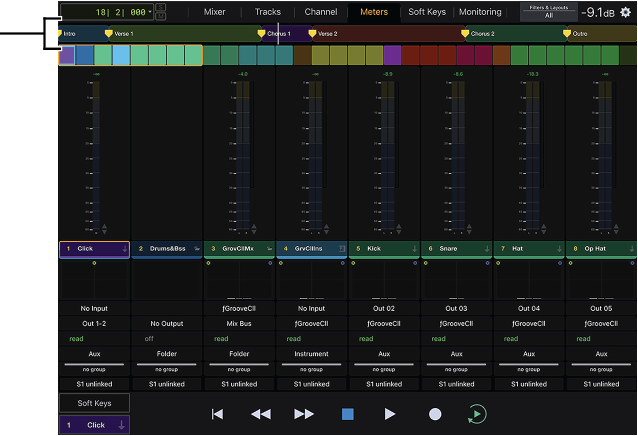
Task: Open the Soft Keys tab at top
Action: point(427,12)
